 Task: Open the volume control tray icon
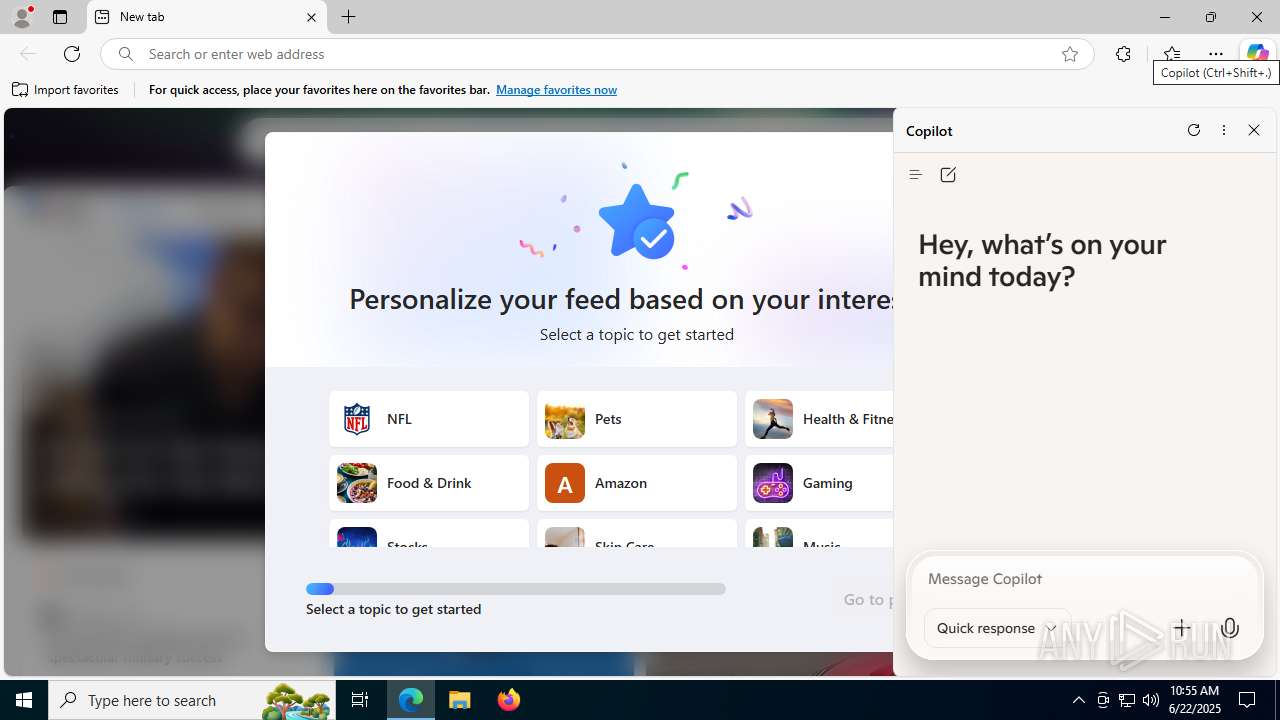(x=1151, y=700)
